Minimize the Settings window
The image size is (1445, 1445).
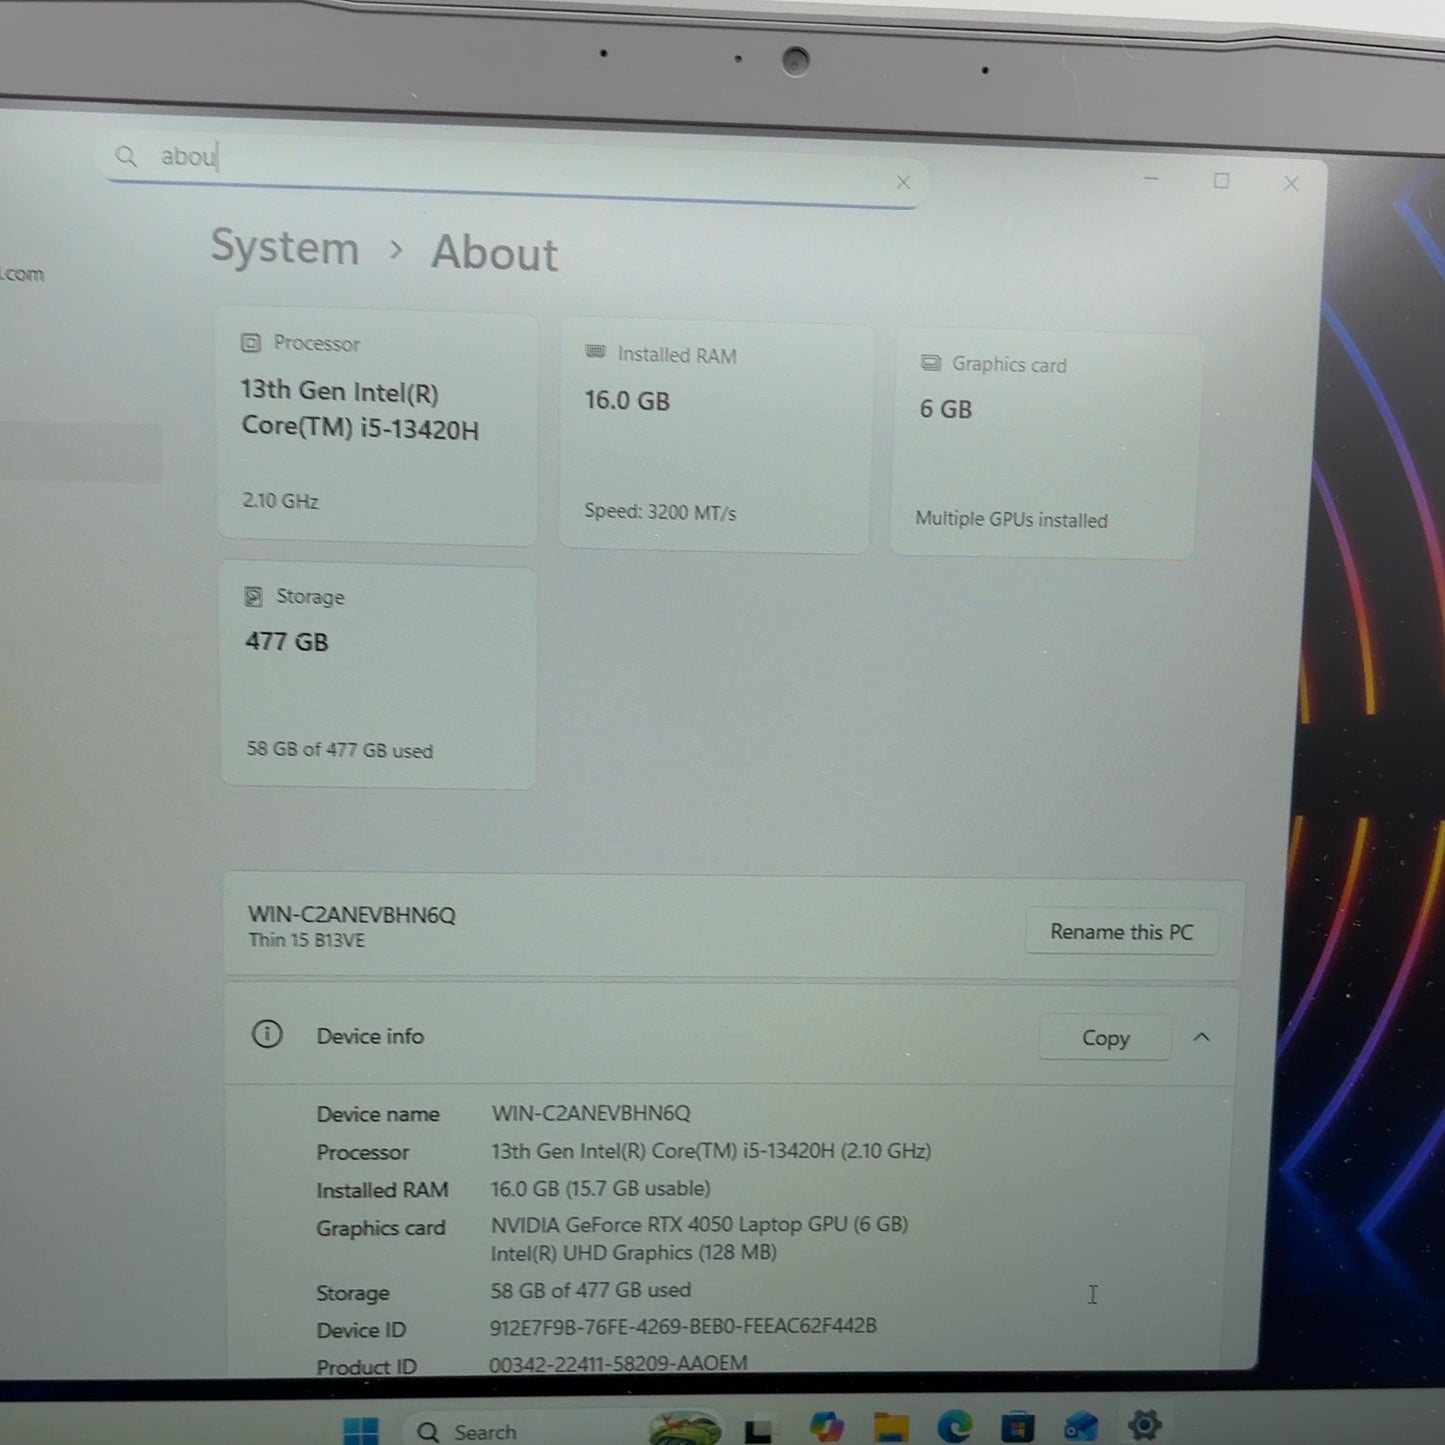(1151, 179)
